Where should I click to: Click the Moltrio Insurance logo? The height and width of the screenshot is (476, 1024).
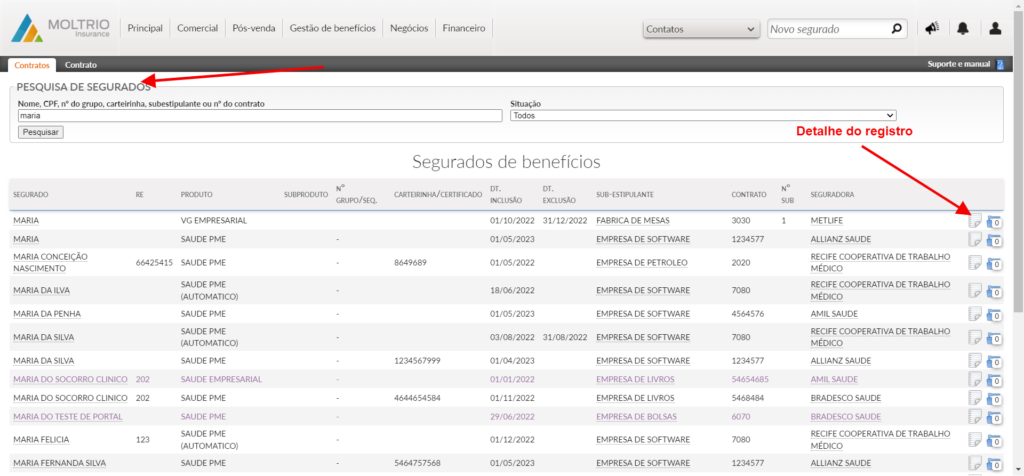coord(62,28)
